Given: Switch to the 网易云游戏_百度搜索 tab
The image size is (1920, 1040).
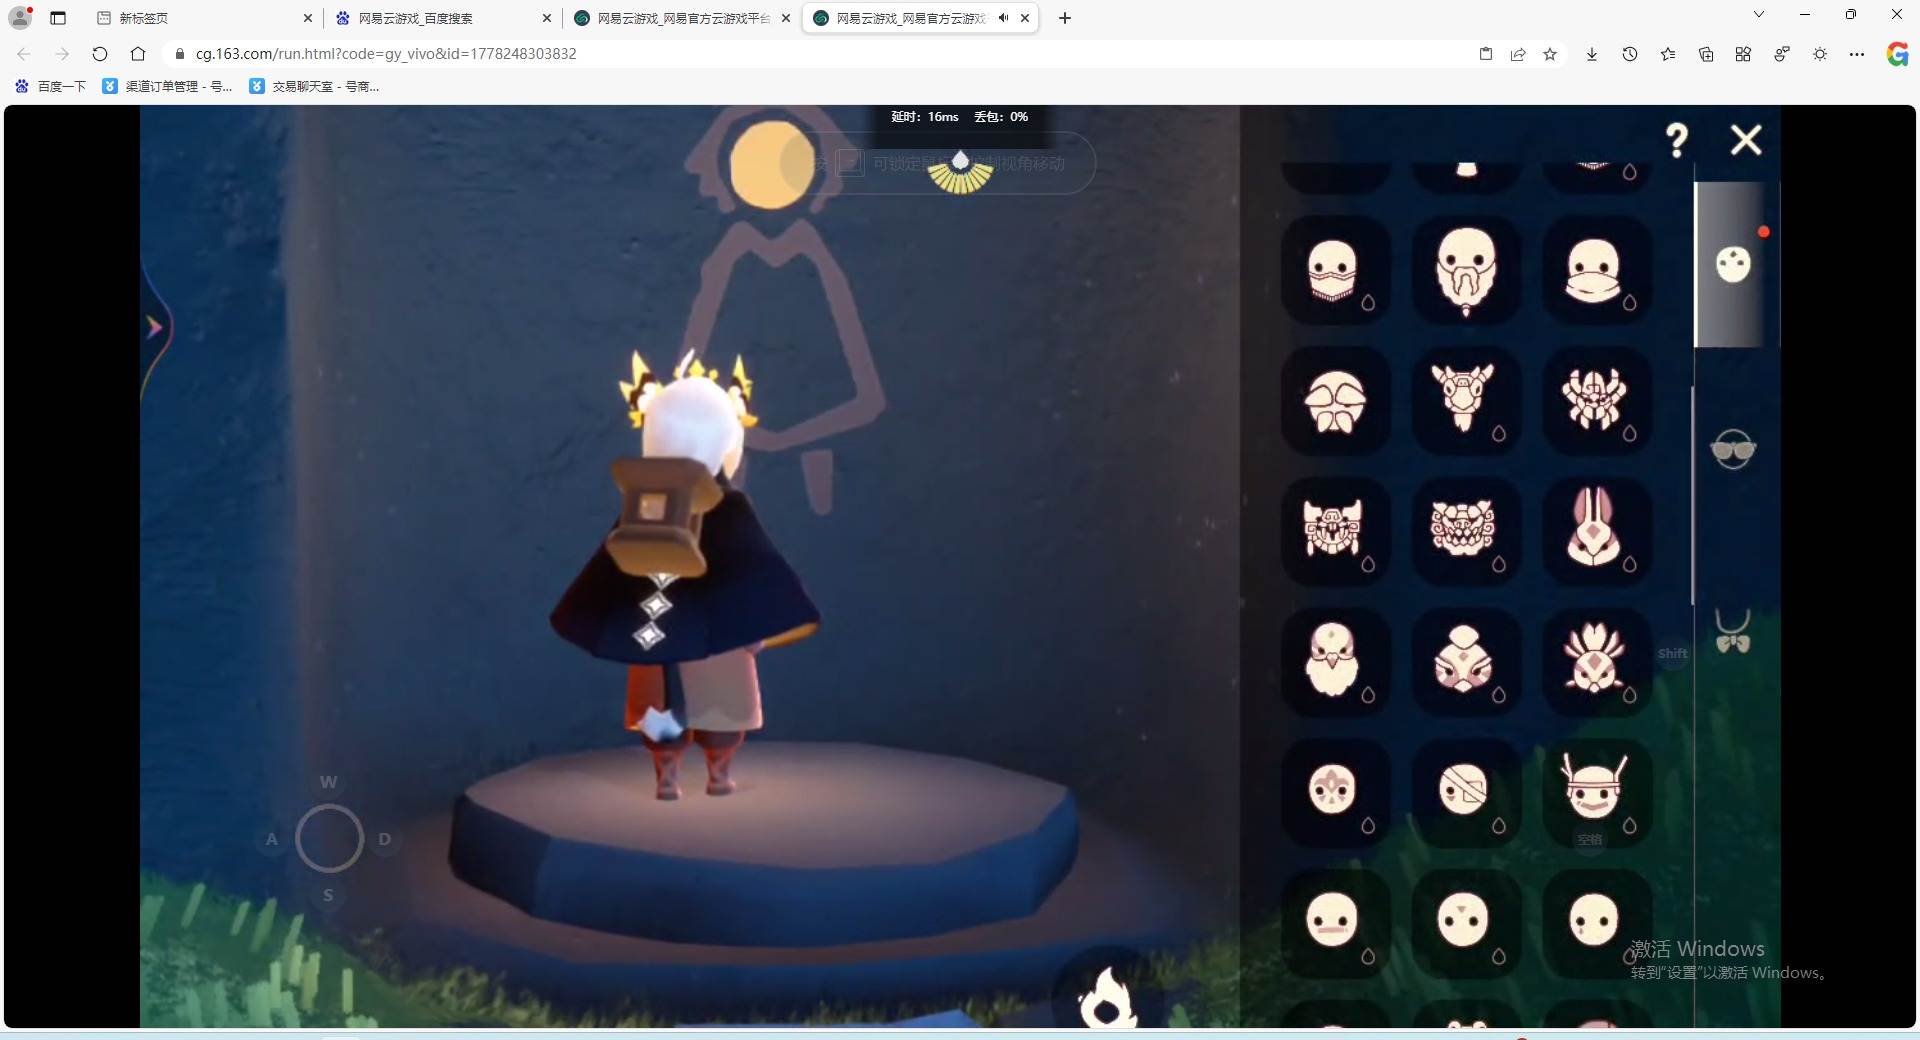Looking at the screenshot, I should (x=444, y=18).
